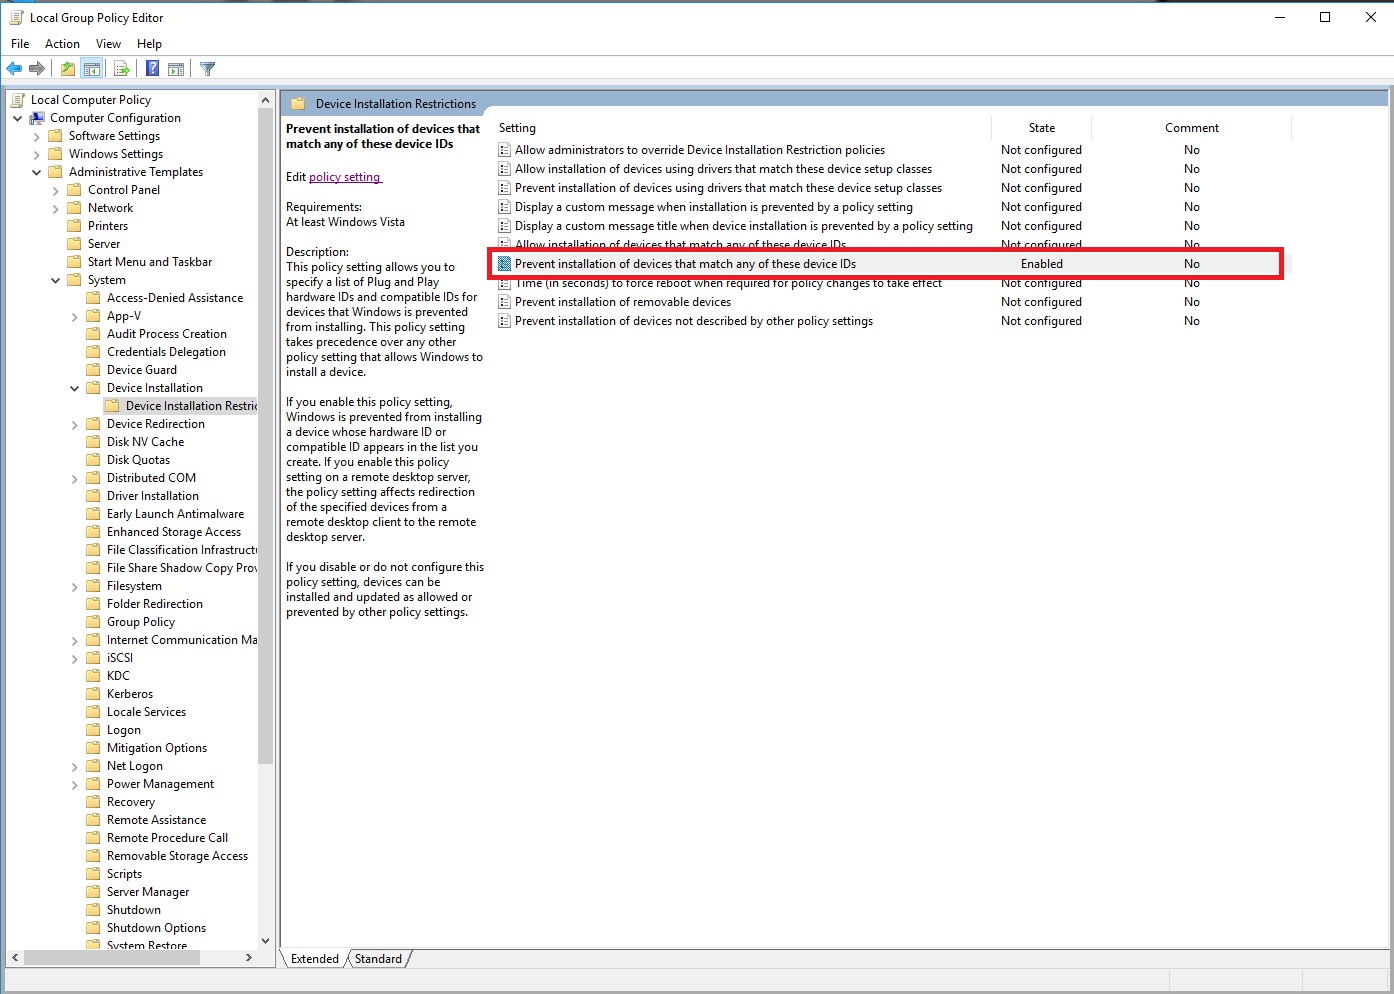This screenshot has height=994, width=1394.
Task: Click the folder icon beside Device Guard
Action: [93, 370]
